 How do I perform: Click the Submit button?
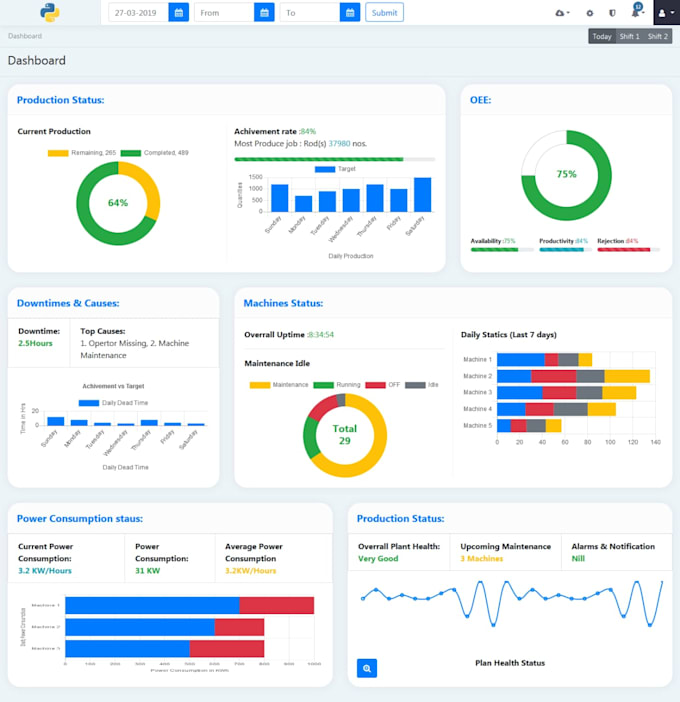[384, 13]
